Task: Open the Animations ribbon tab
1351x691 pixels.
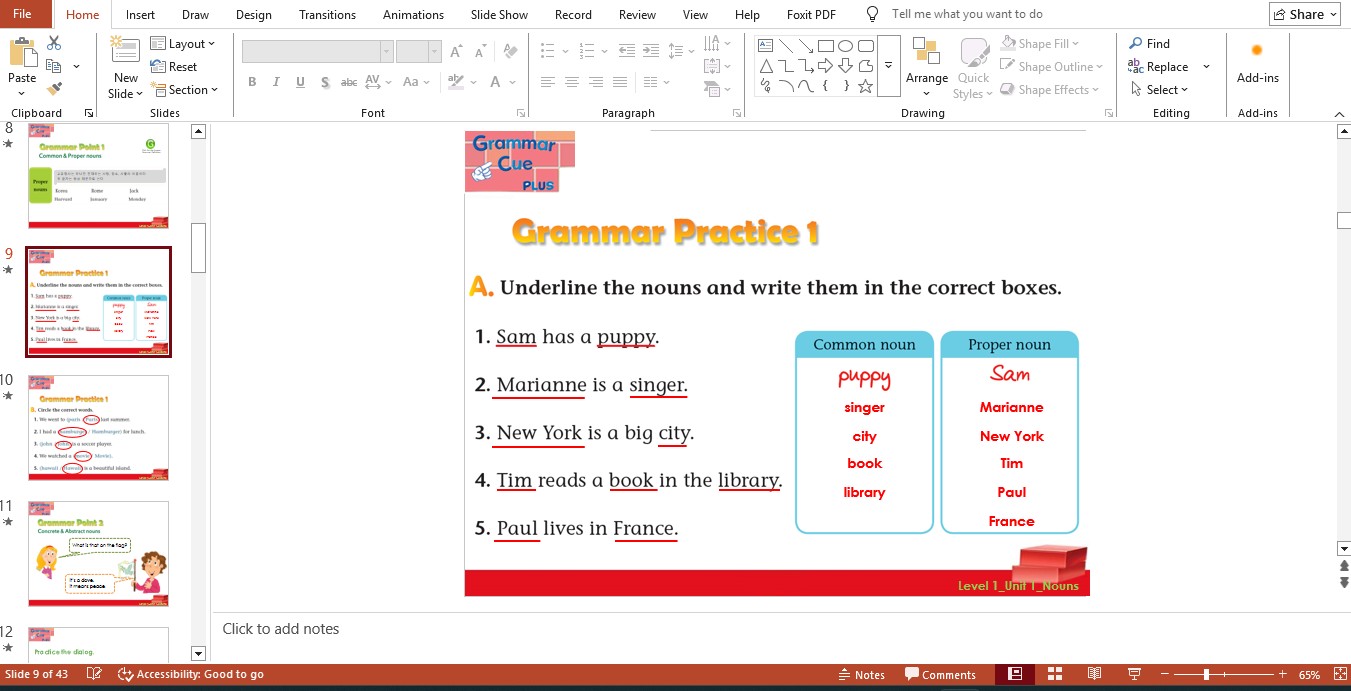Action: tap(413, 15)
